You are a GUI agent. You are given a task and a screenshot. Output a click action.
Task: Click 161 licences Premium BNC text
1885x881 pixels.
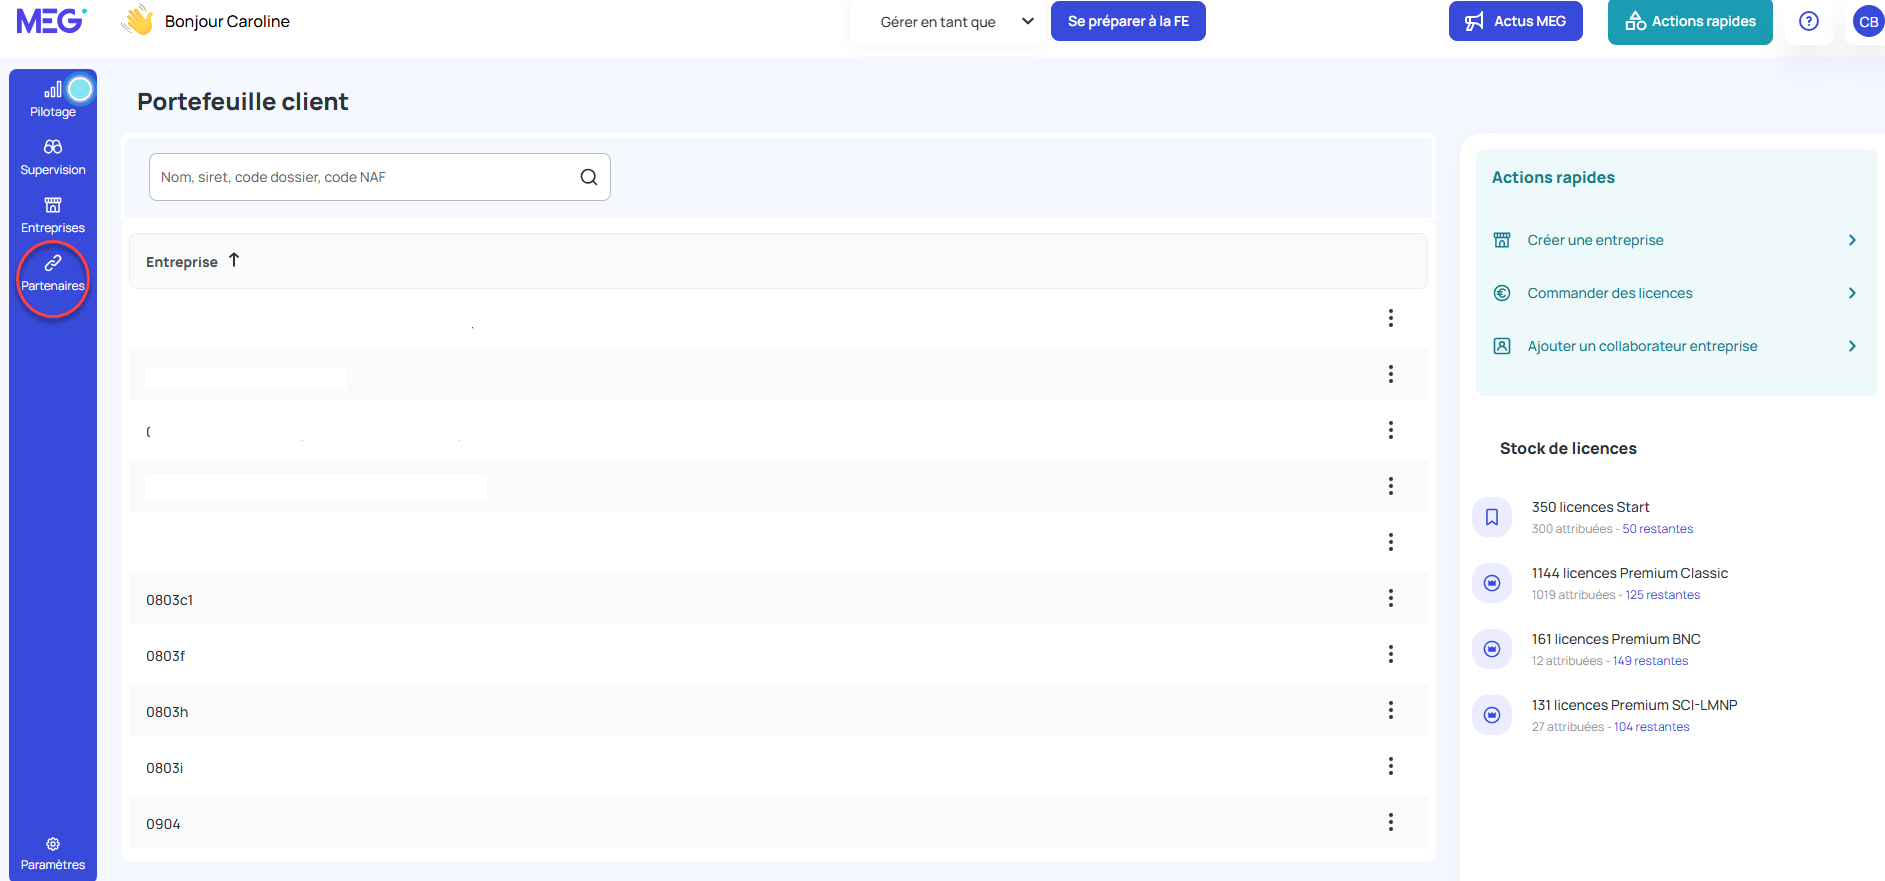click(x=1616, y=639)
